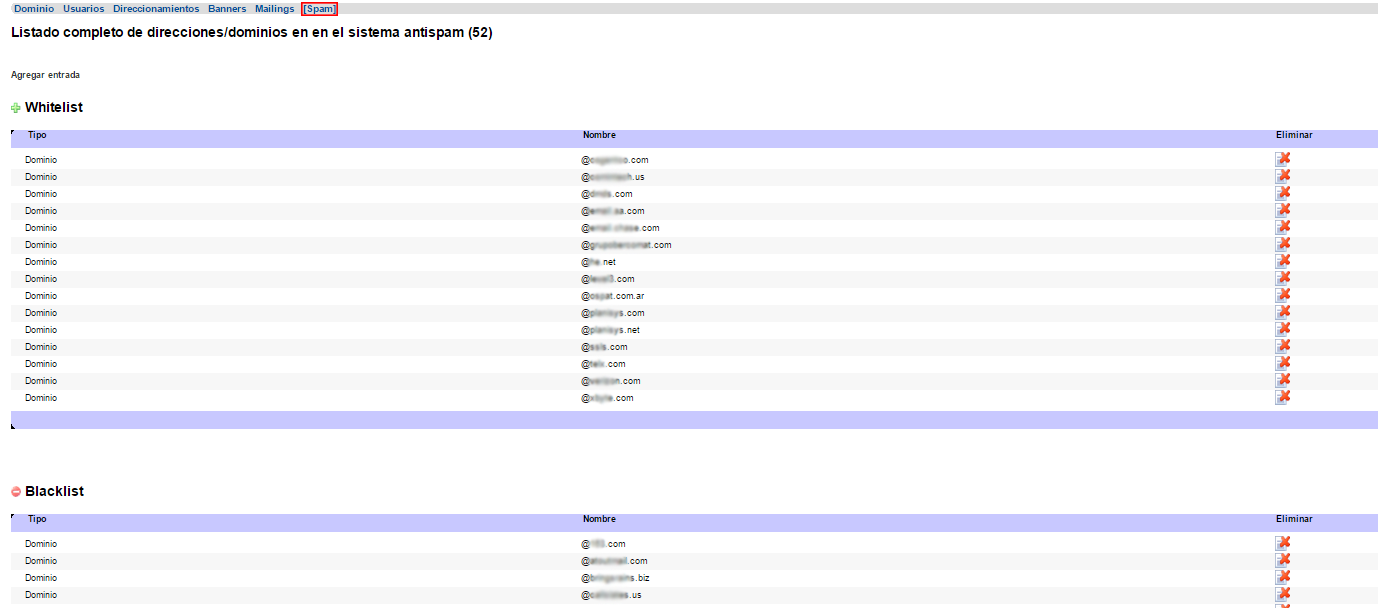Click the highlighted Spam tab
Screen dimensions: 1378x608
click(x=320, y=9)
